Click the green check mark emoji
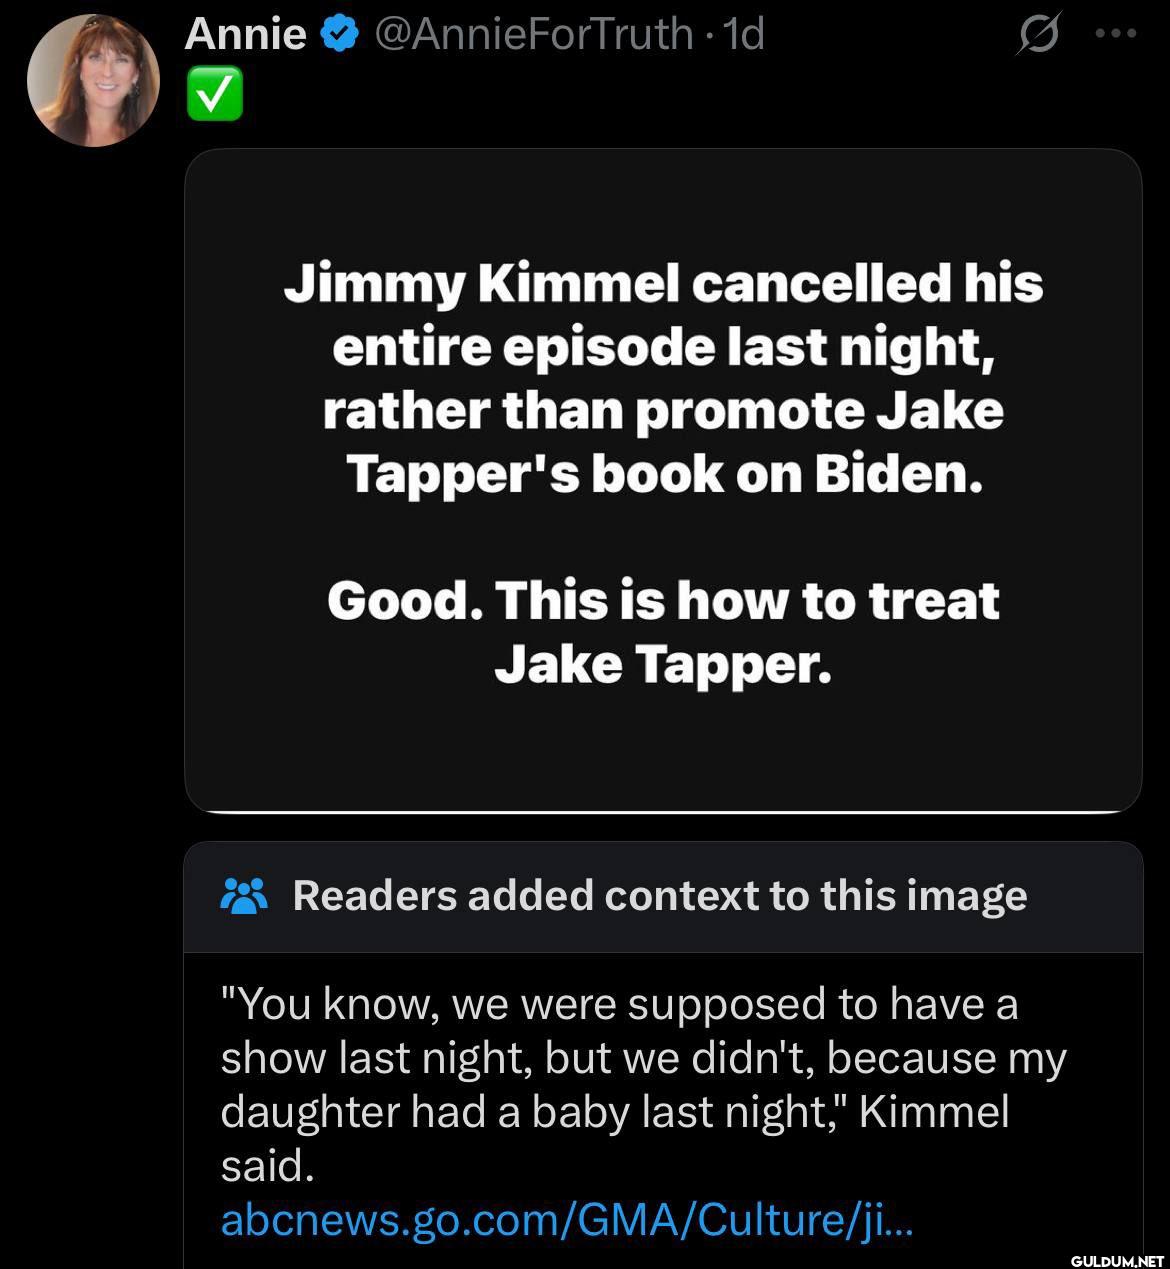The image size is (1170, 1269). [x=213, y=94]
